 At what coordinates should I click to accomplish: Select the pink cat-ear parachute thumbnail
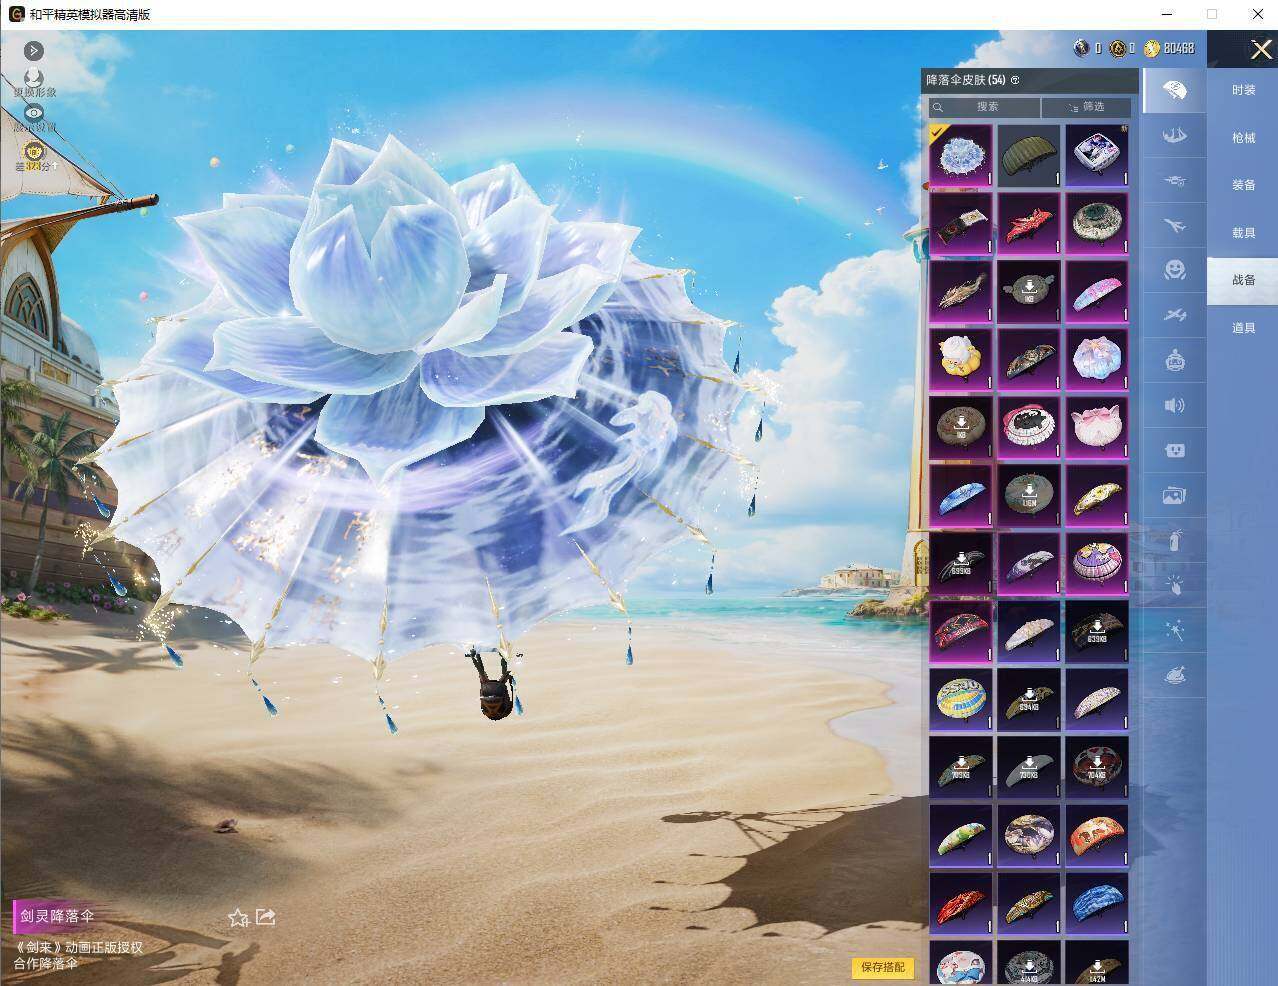coord(1097,427)
